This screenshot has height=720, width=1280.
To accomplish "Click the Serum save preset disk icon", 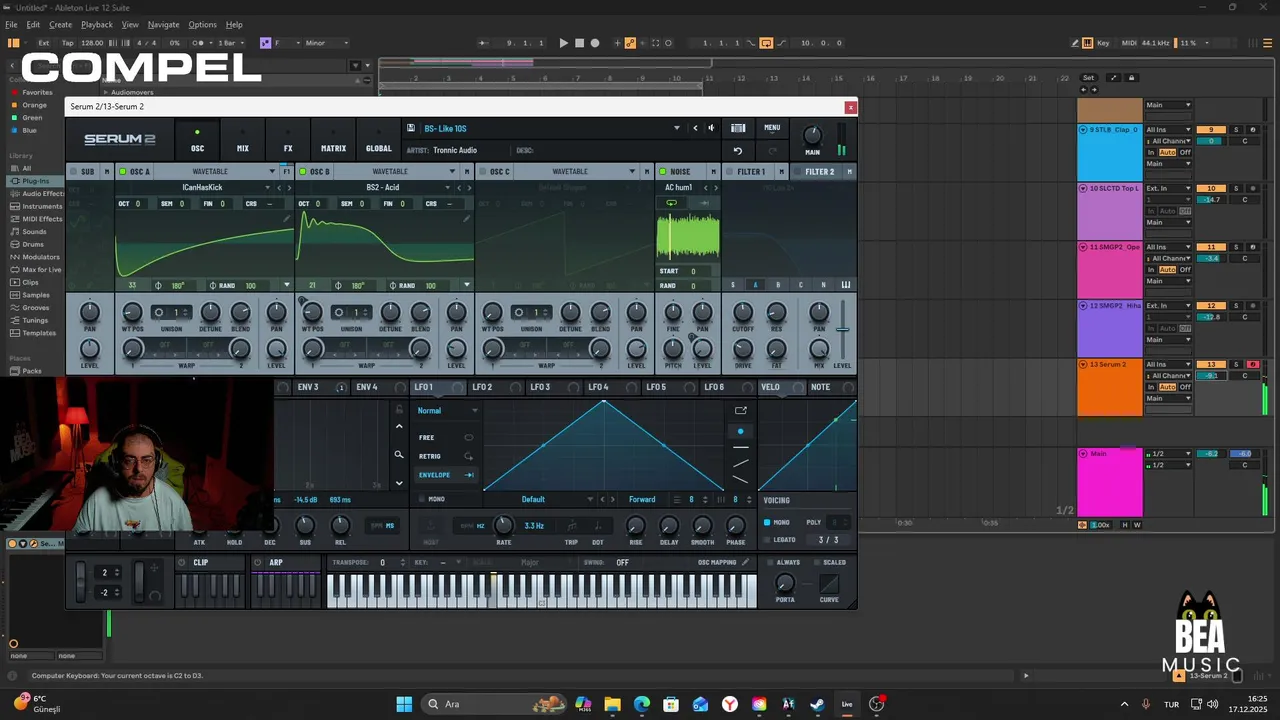I will pos(411,128).
